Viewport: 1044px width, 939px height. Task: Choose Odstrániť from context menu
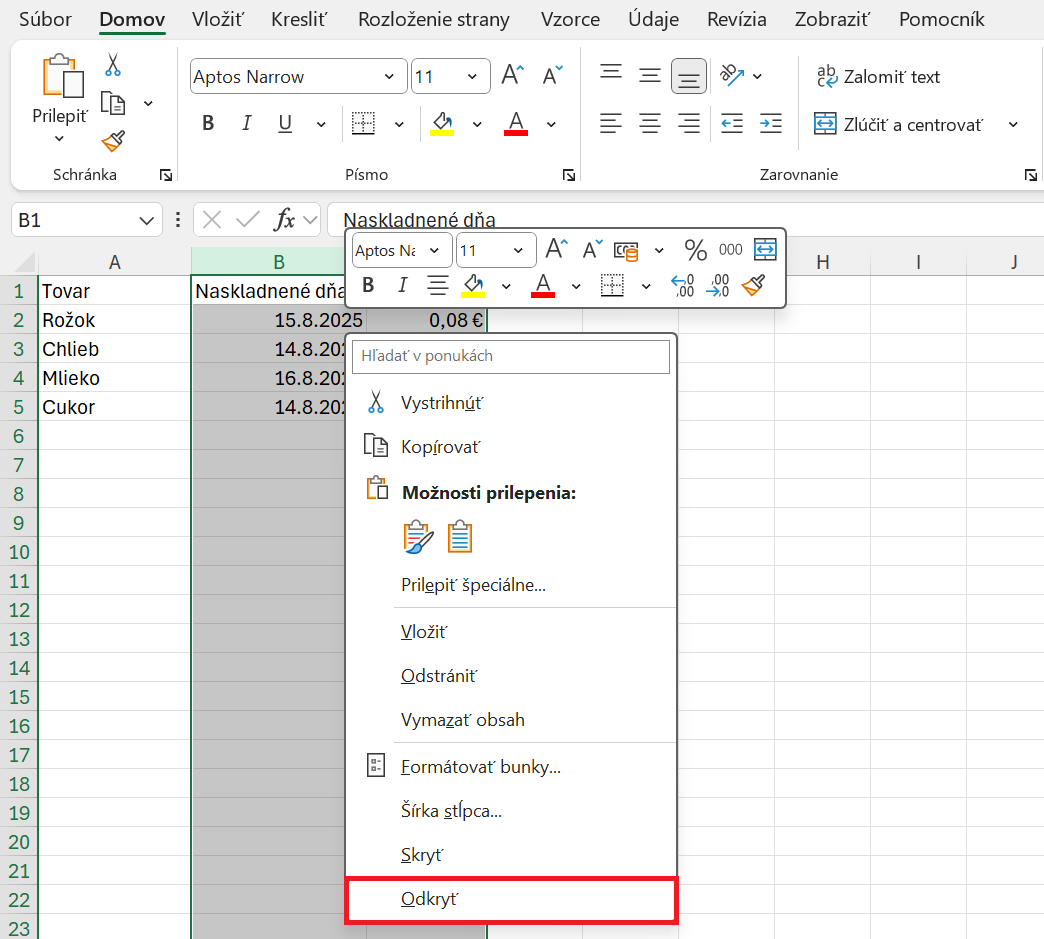pyautogui.click(x=511, y=676)
